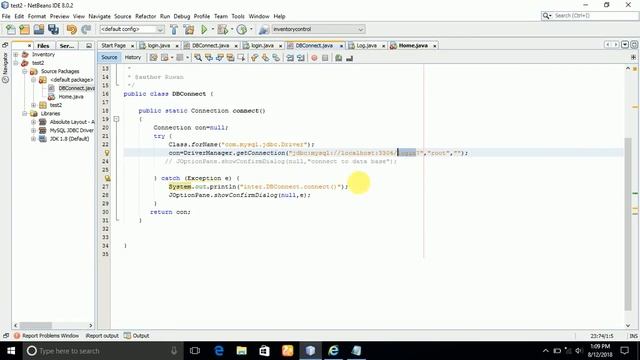Select the Log.java editor tab
This screenshot has width=640, height=360.
click(x=367, y=46)
